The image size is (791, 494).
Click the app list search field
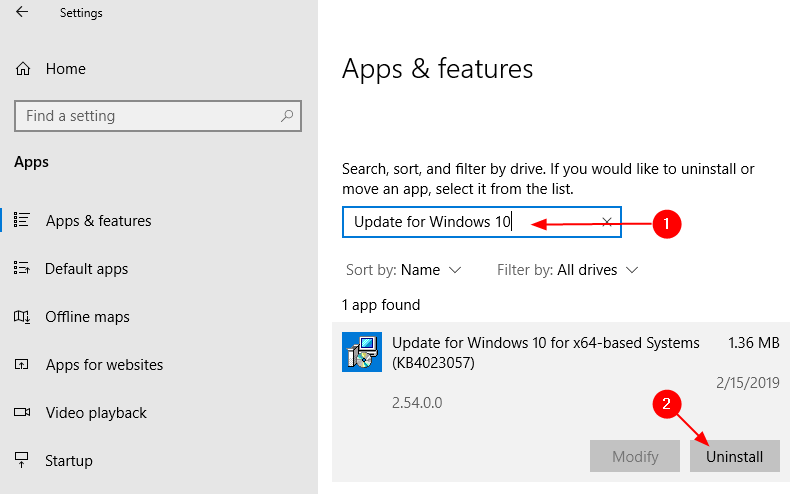[482, 222]
